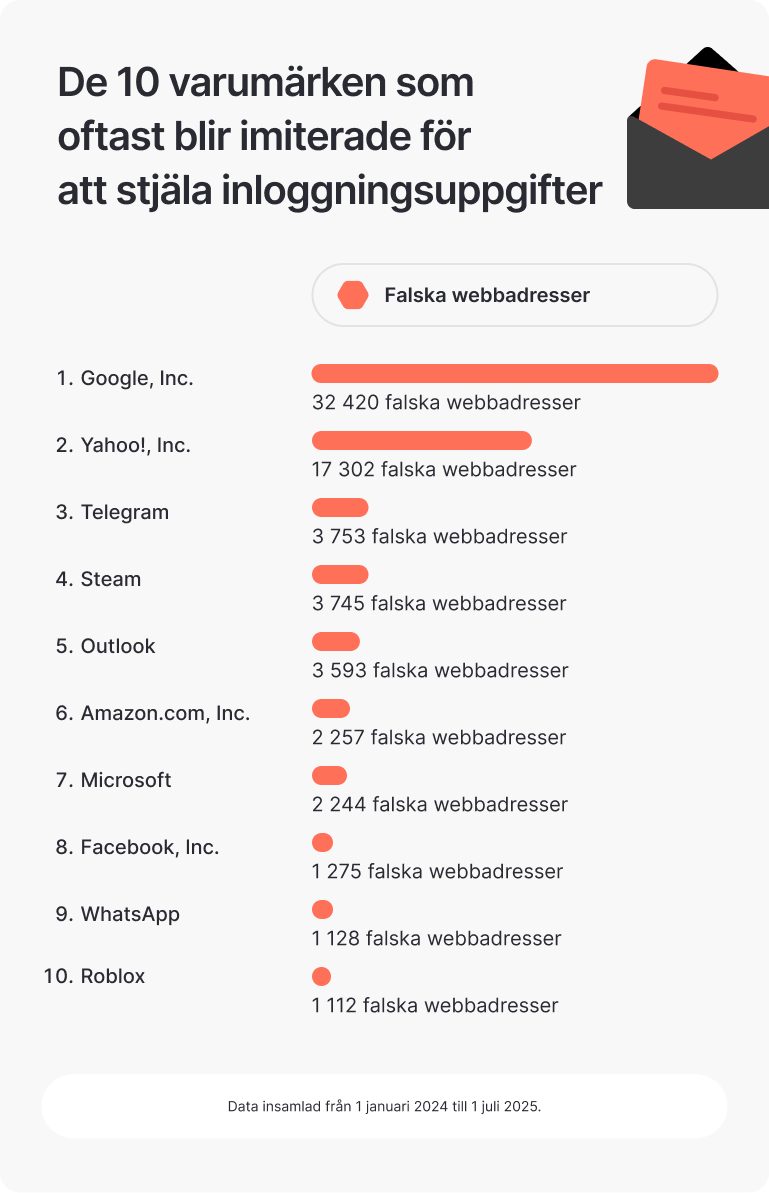The height and width of the screenshot is (1193, 769).
Task: Click the Yahoo!, Inc. bar
Action: (x=421, y=441)
